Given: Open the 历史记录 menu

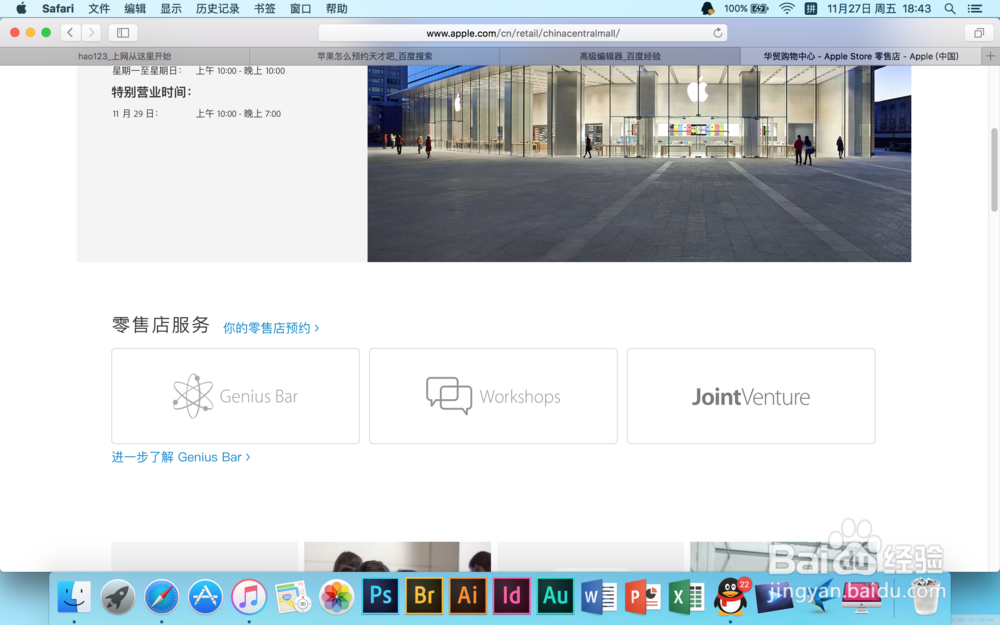Looking at the screenshot, I should click(217, 8).
